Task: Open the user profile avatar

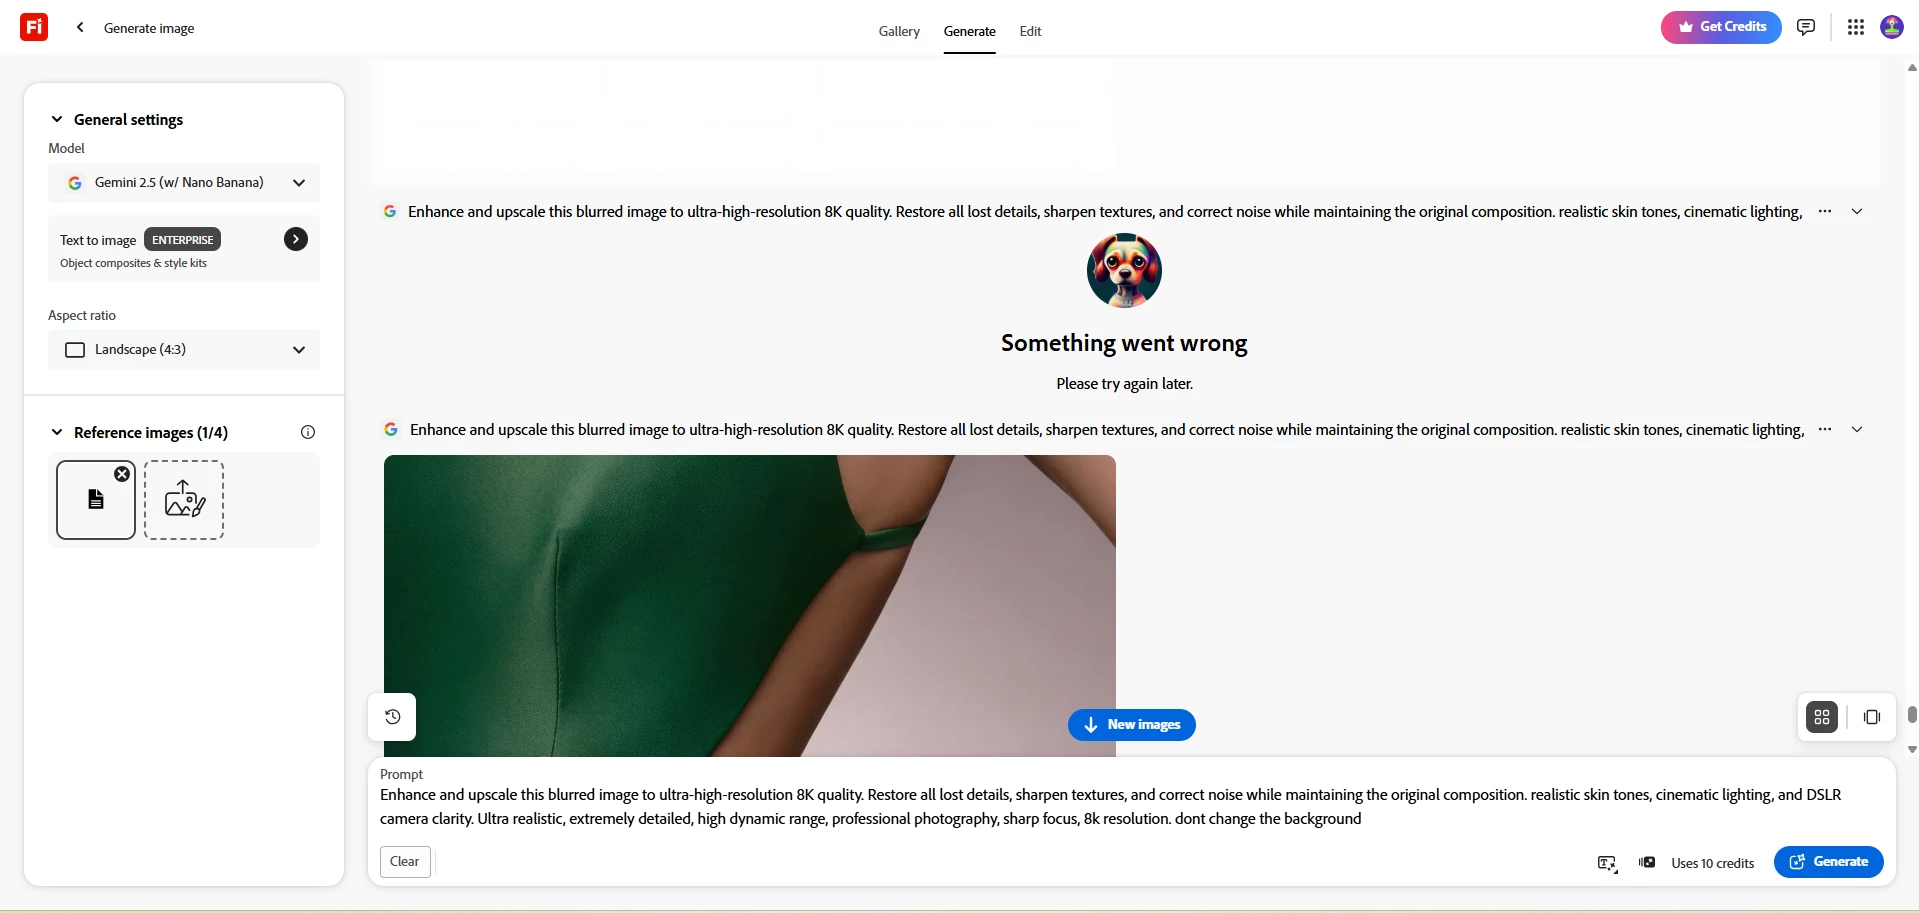Action: 1891,27
